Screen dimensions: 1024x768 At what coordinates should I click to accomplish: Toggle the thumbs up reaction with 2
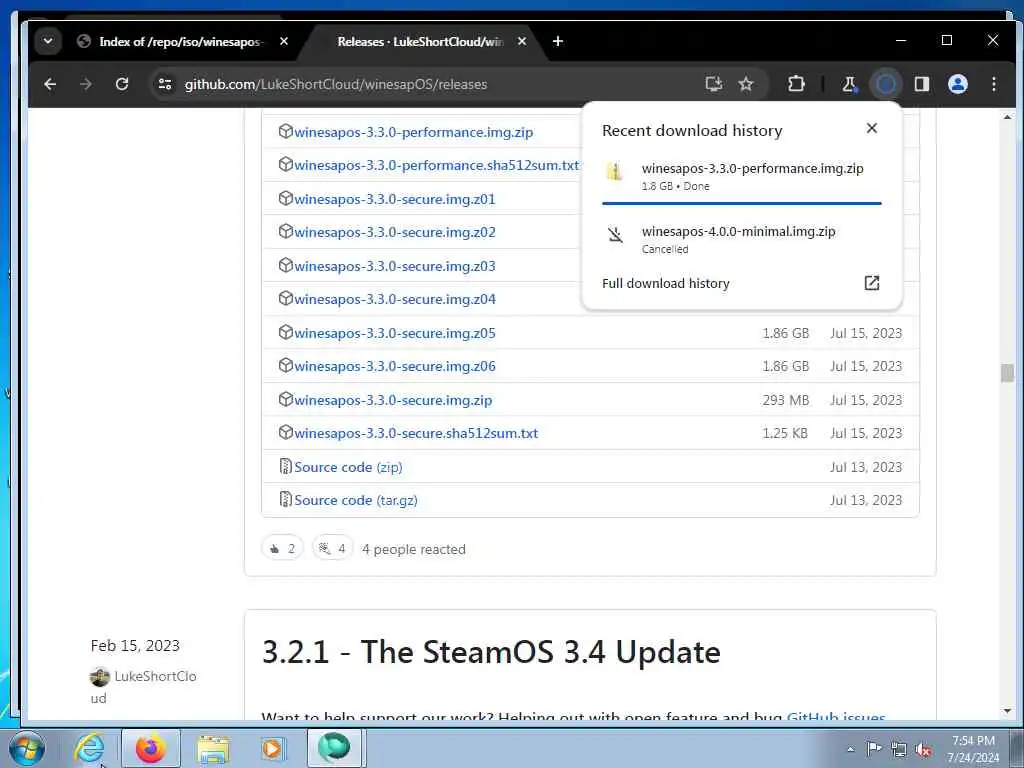(x=282, y=549)
